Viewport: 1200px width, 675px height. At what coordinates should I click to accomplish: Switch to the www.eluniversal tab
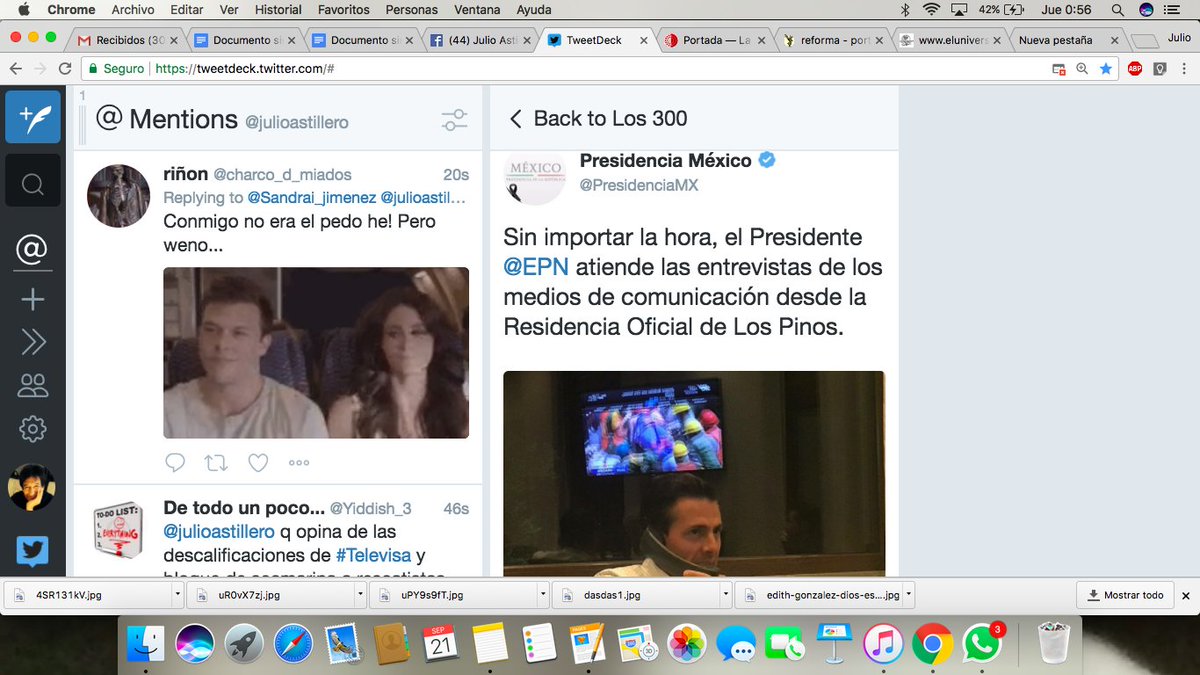click(950, 40)
